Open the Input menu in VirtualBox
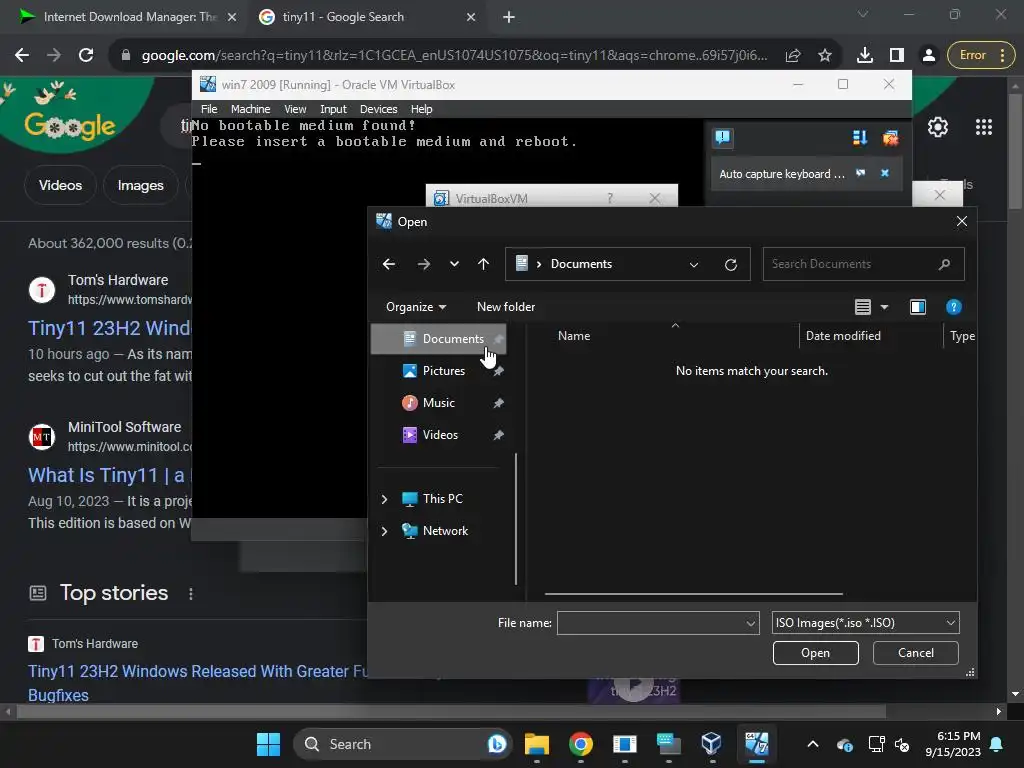This screenshot has width=1024, height=768. (x=333, y=109)
